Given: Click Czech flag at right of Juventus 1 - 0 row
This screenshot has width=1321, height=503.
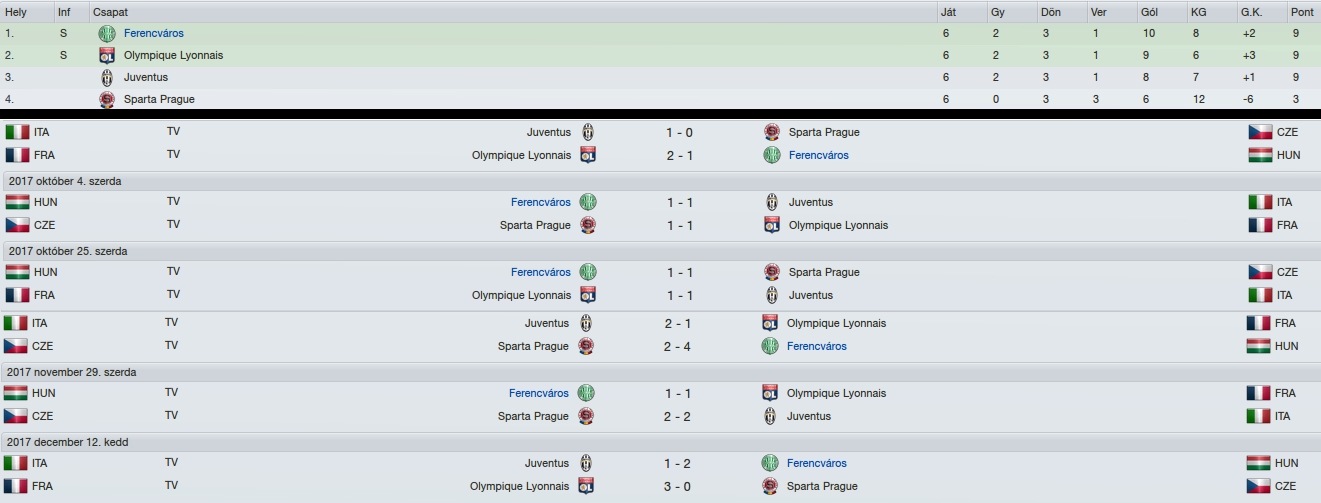Looking at the screenshot, I should 1260,132.
